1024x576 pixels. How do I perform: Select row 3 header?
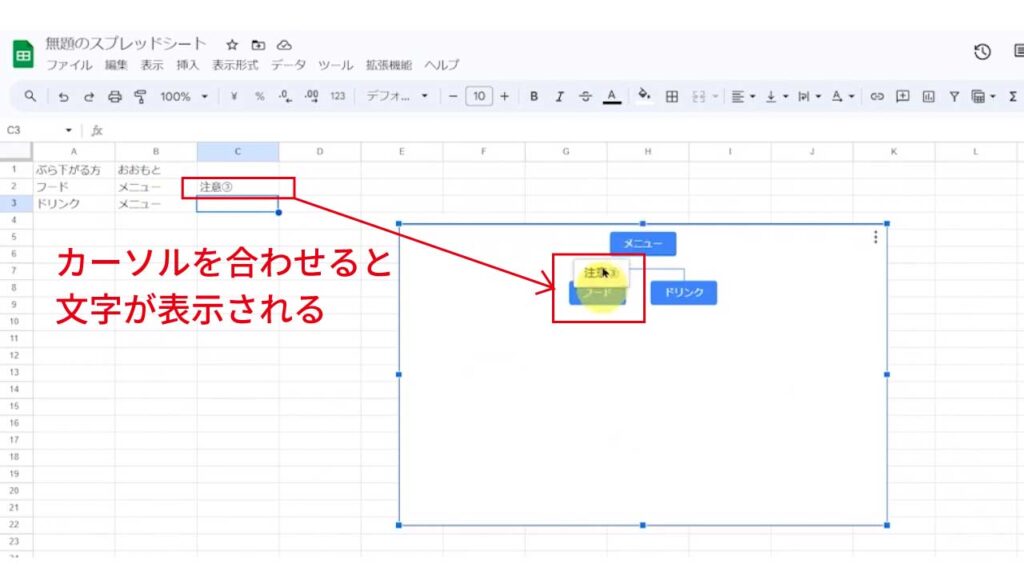16,204
